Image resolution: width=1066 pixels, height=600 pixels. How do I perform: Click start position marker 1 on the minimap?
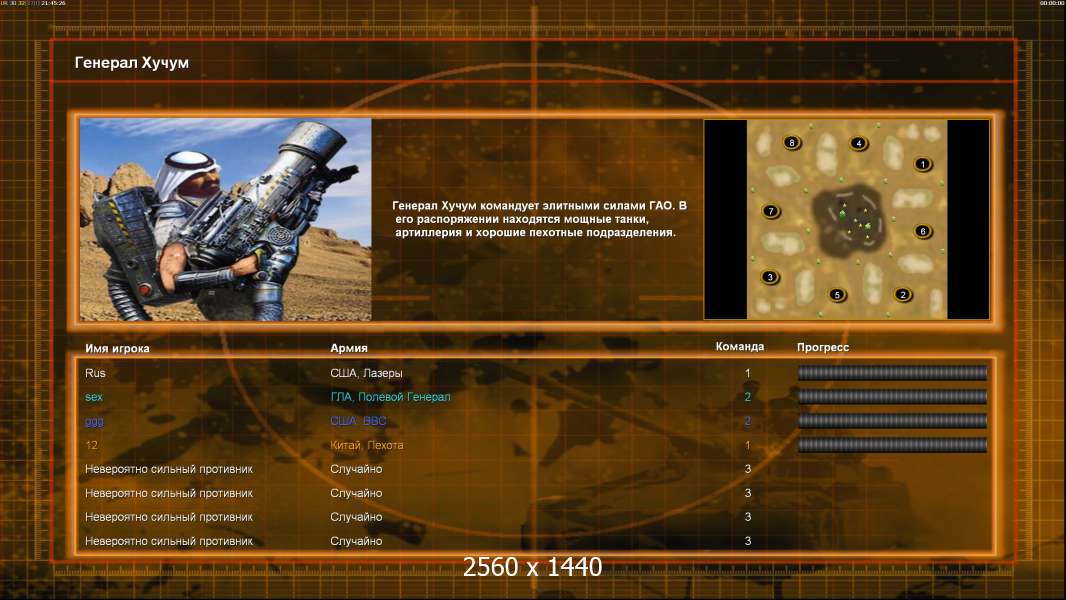[x=922, y=164]
